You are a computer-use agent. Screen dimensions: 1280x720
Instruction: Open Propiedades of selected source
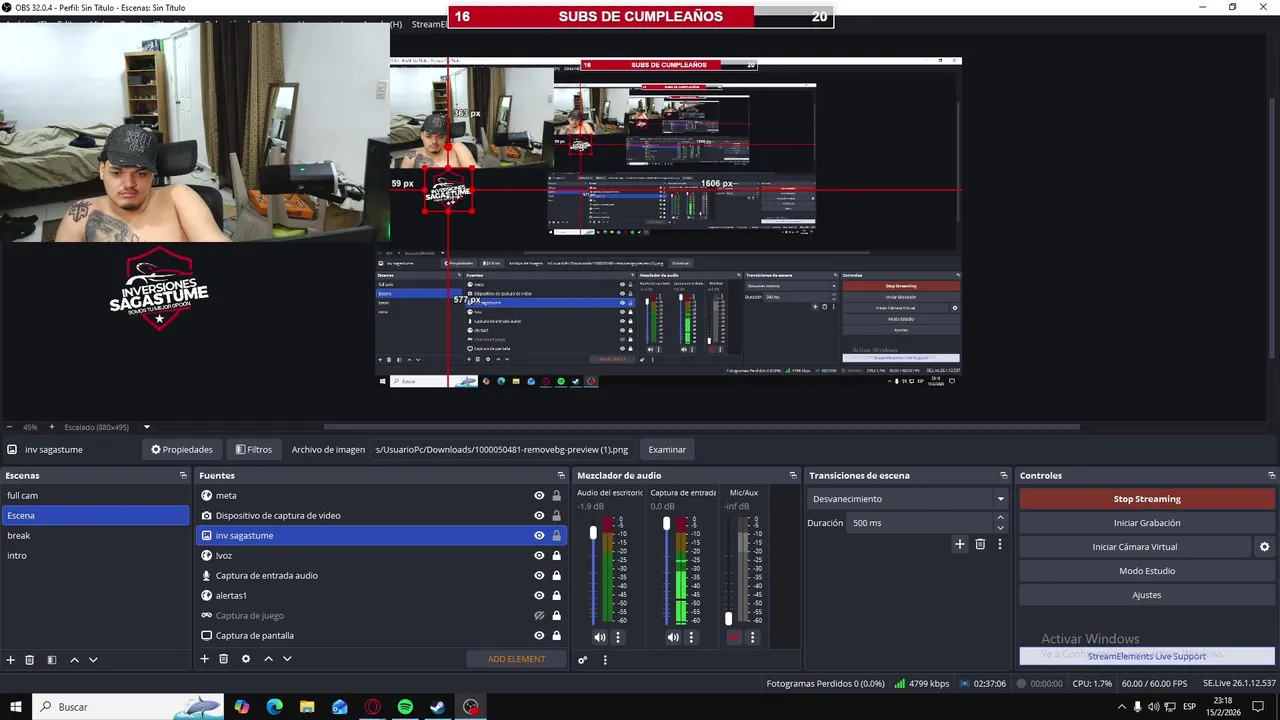coord(182,450)
